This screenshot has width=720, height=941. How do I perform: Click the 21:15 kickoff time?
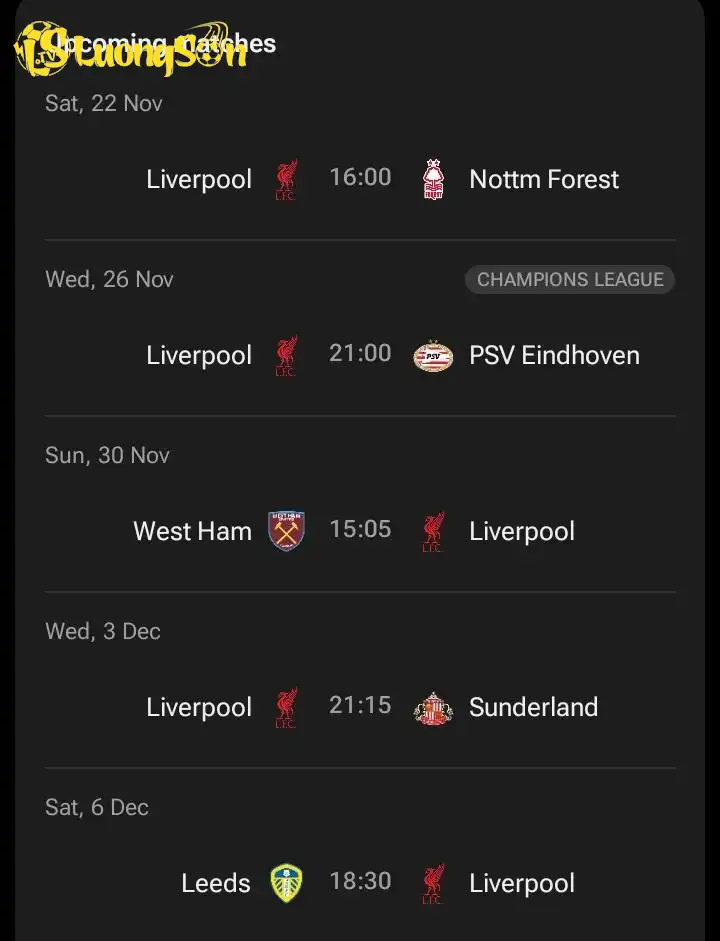click(x=360, y=705)
